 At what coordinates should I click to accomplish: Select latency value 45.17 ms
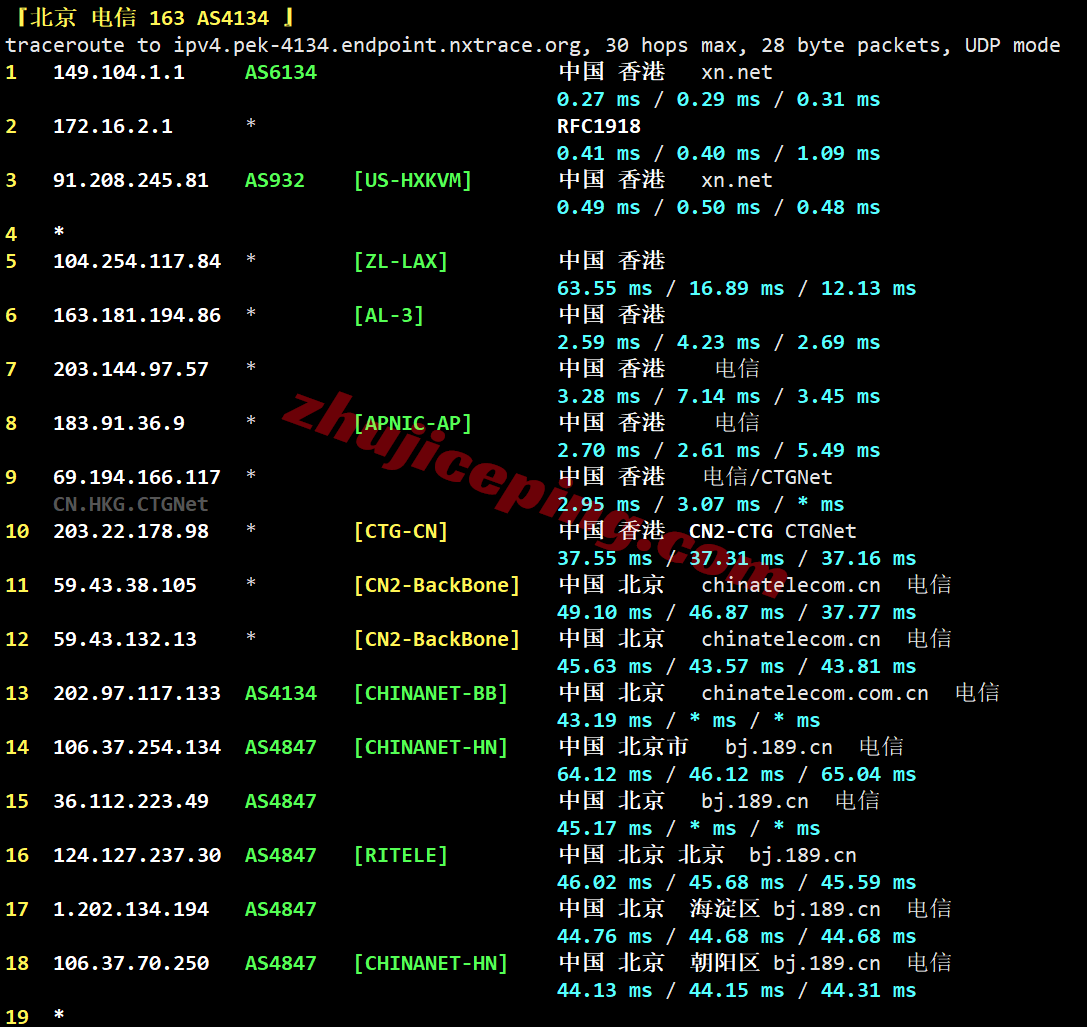click(605, 829)
